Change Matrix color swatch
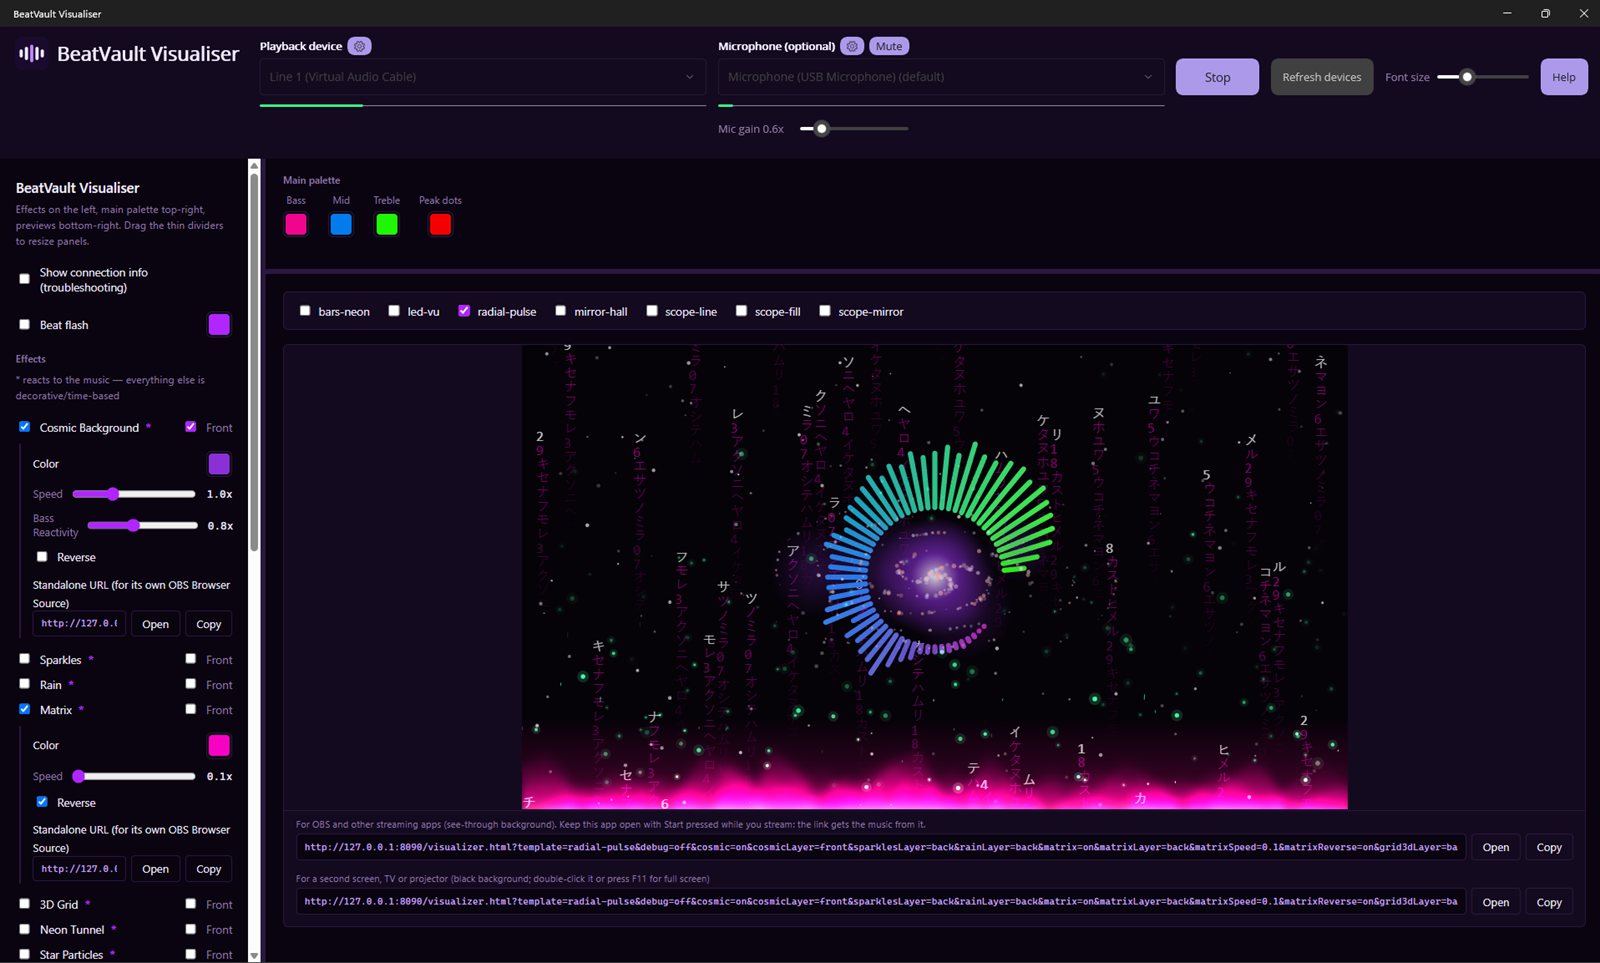 [219, 745]
